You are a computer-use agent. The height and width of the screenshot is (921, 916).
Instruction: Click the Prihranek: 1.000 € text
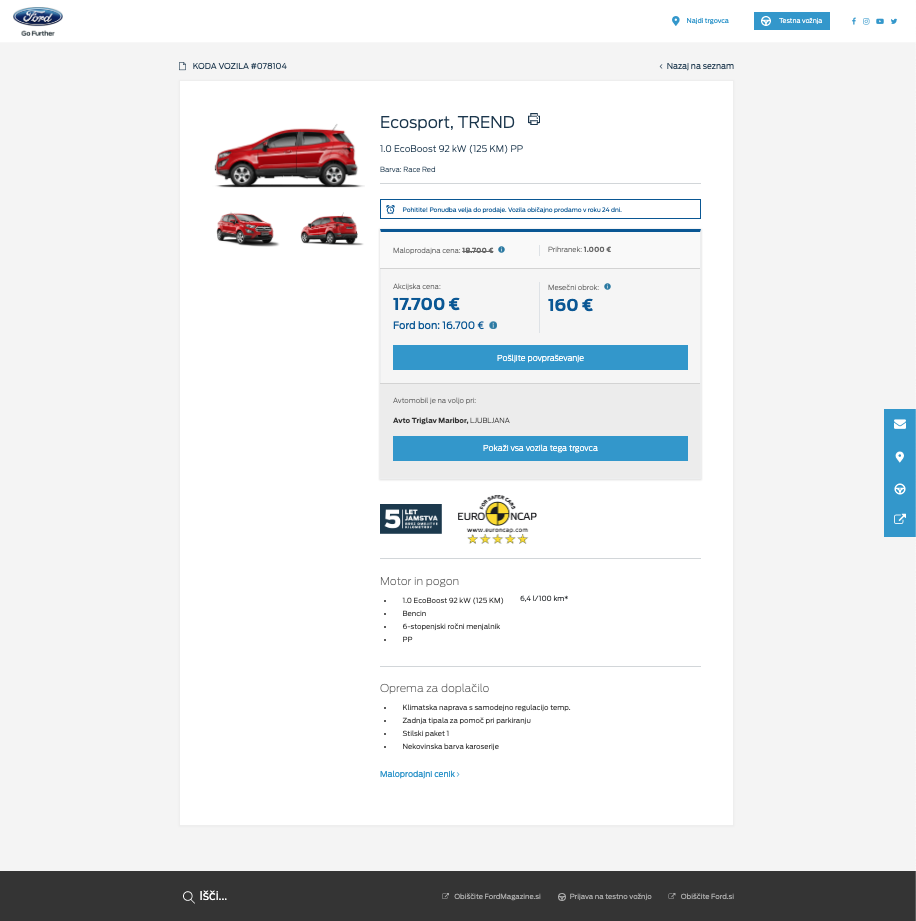pos(579,250)
